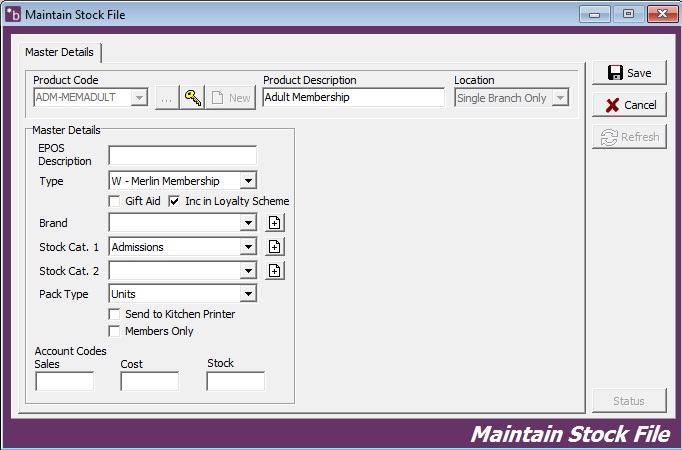
Task: Click the Sales account code field
Action: [x=64, y=381]
